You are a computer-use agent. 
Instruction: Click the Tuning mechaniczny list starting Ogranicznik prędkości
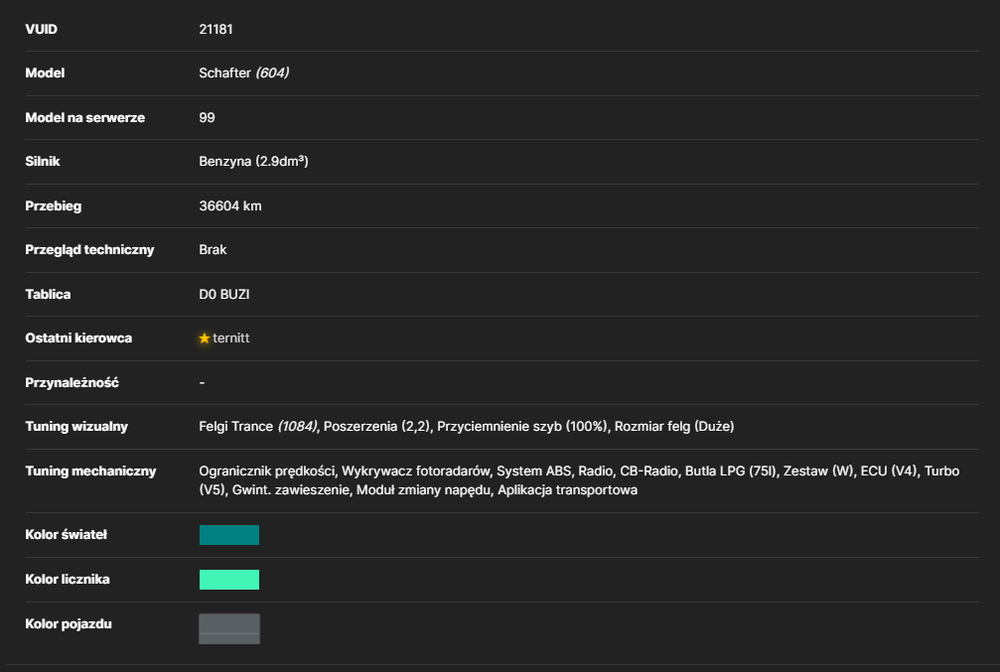(x=579, y=480)
